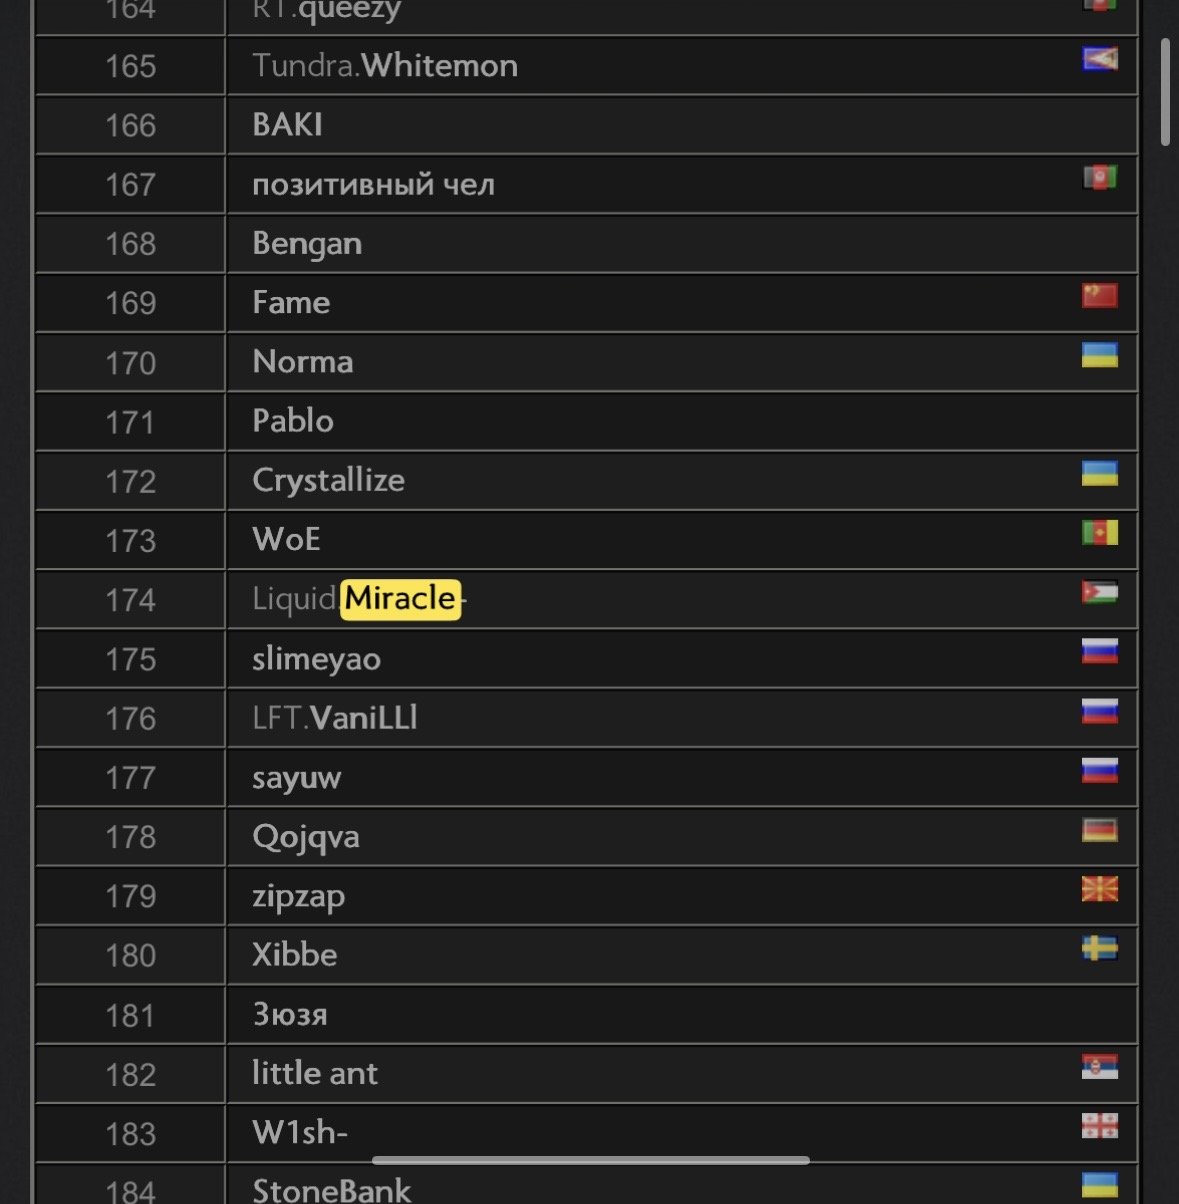Click the Sweden flag next to Xibbe

point(1099,947)
